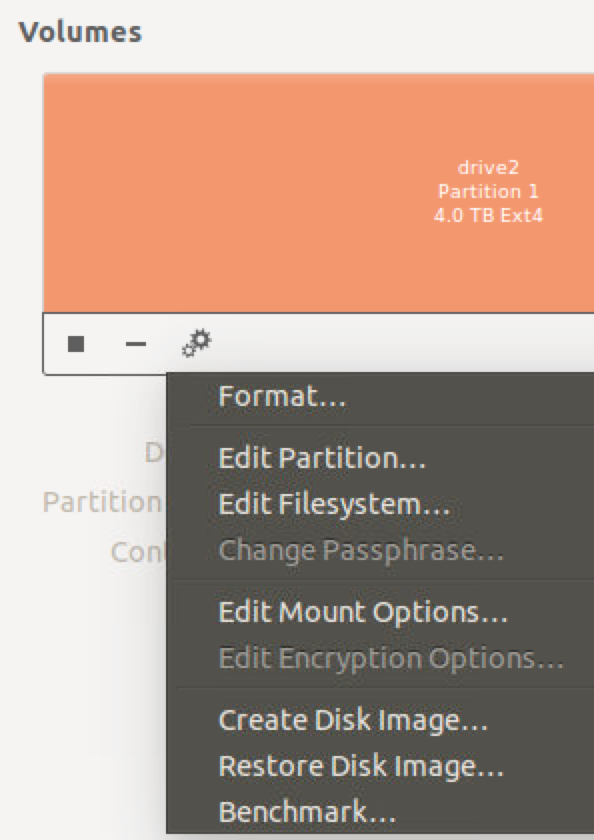Delete partition using the minus icon
Viewport: 594px width, 840px height.
[136, 343]
